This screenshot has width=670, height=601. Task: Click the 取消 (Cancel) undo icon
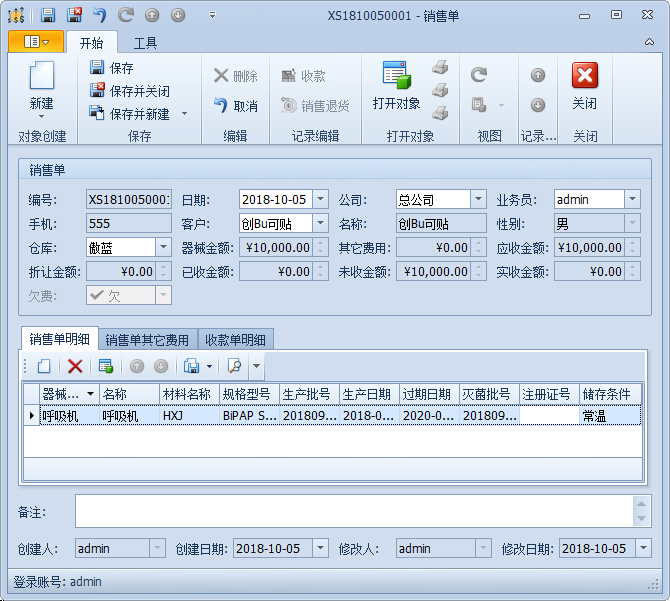pos(235,106)
